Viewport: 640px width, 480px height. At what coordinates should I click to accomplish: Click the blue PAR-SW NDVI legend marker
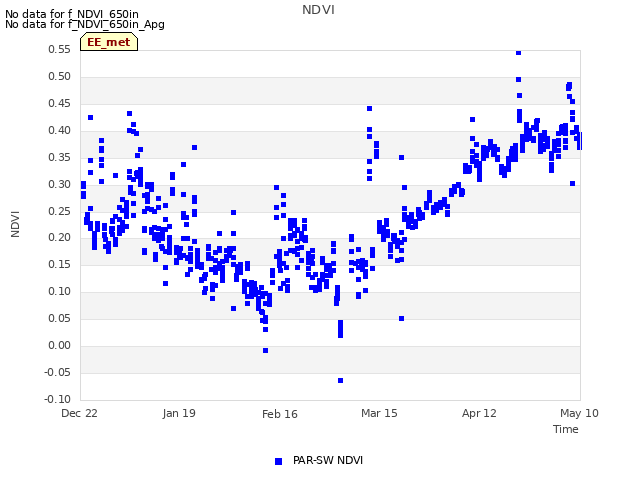click(278, 461)
